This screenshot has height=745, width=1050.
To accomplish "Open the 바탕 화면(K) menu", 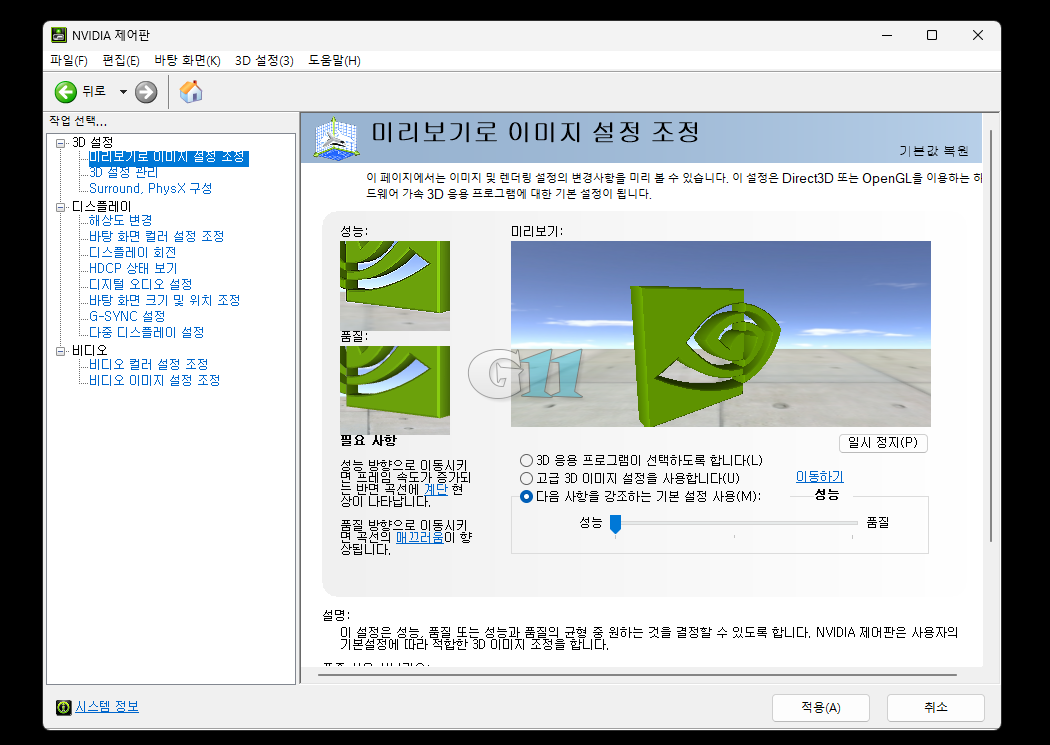I will pos(188,61).
